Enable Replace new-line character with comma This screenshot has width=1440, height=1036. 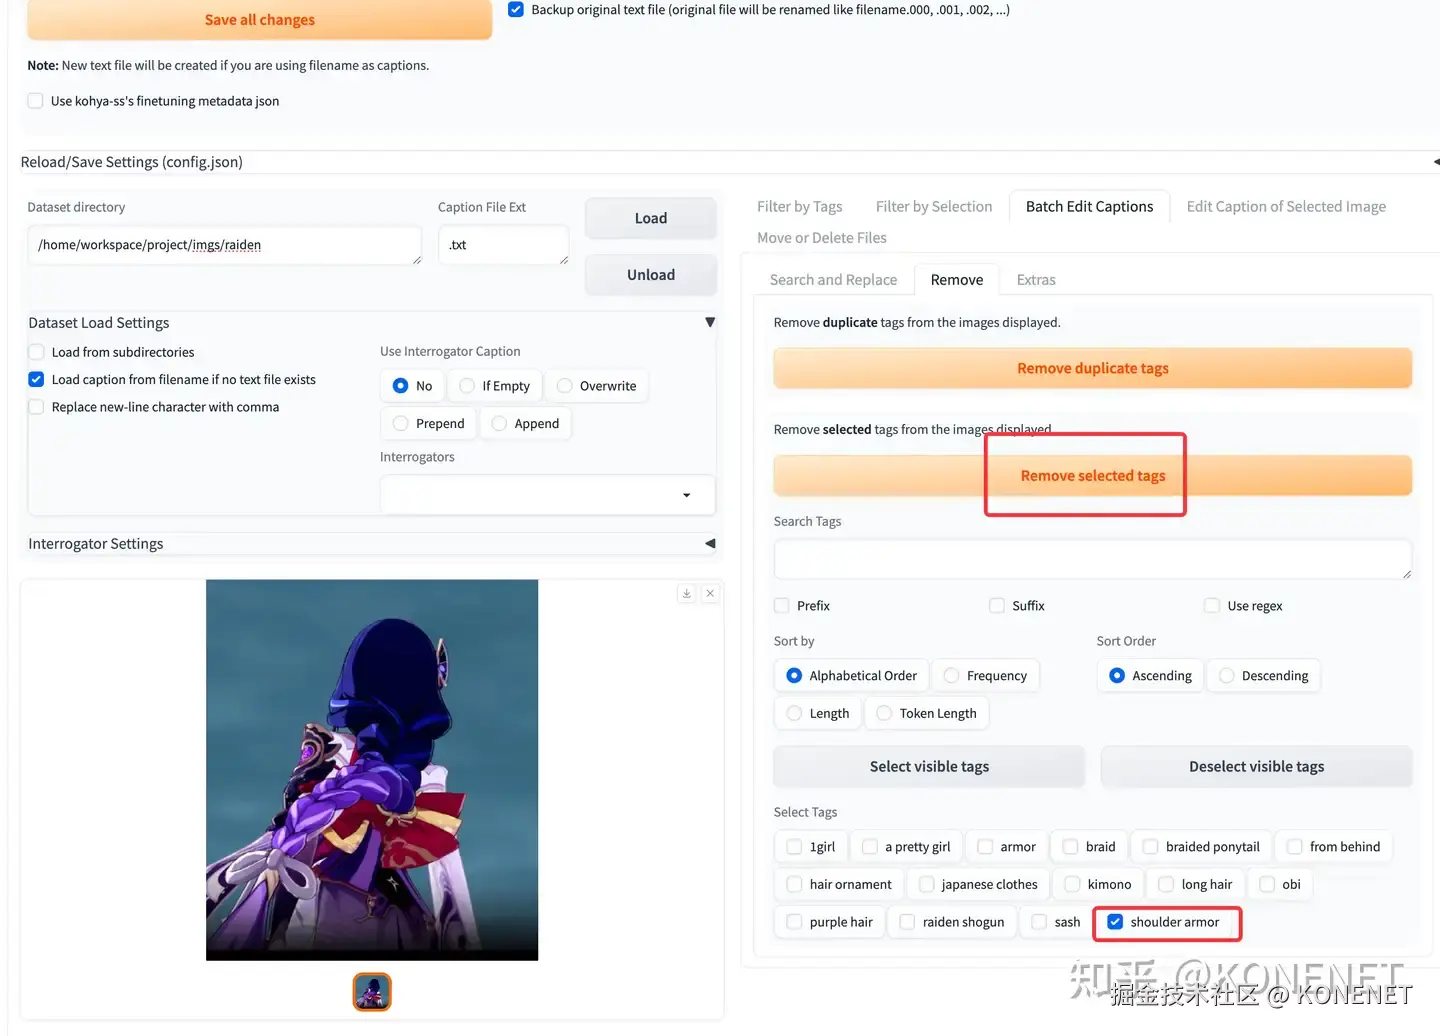36,407
